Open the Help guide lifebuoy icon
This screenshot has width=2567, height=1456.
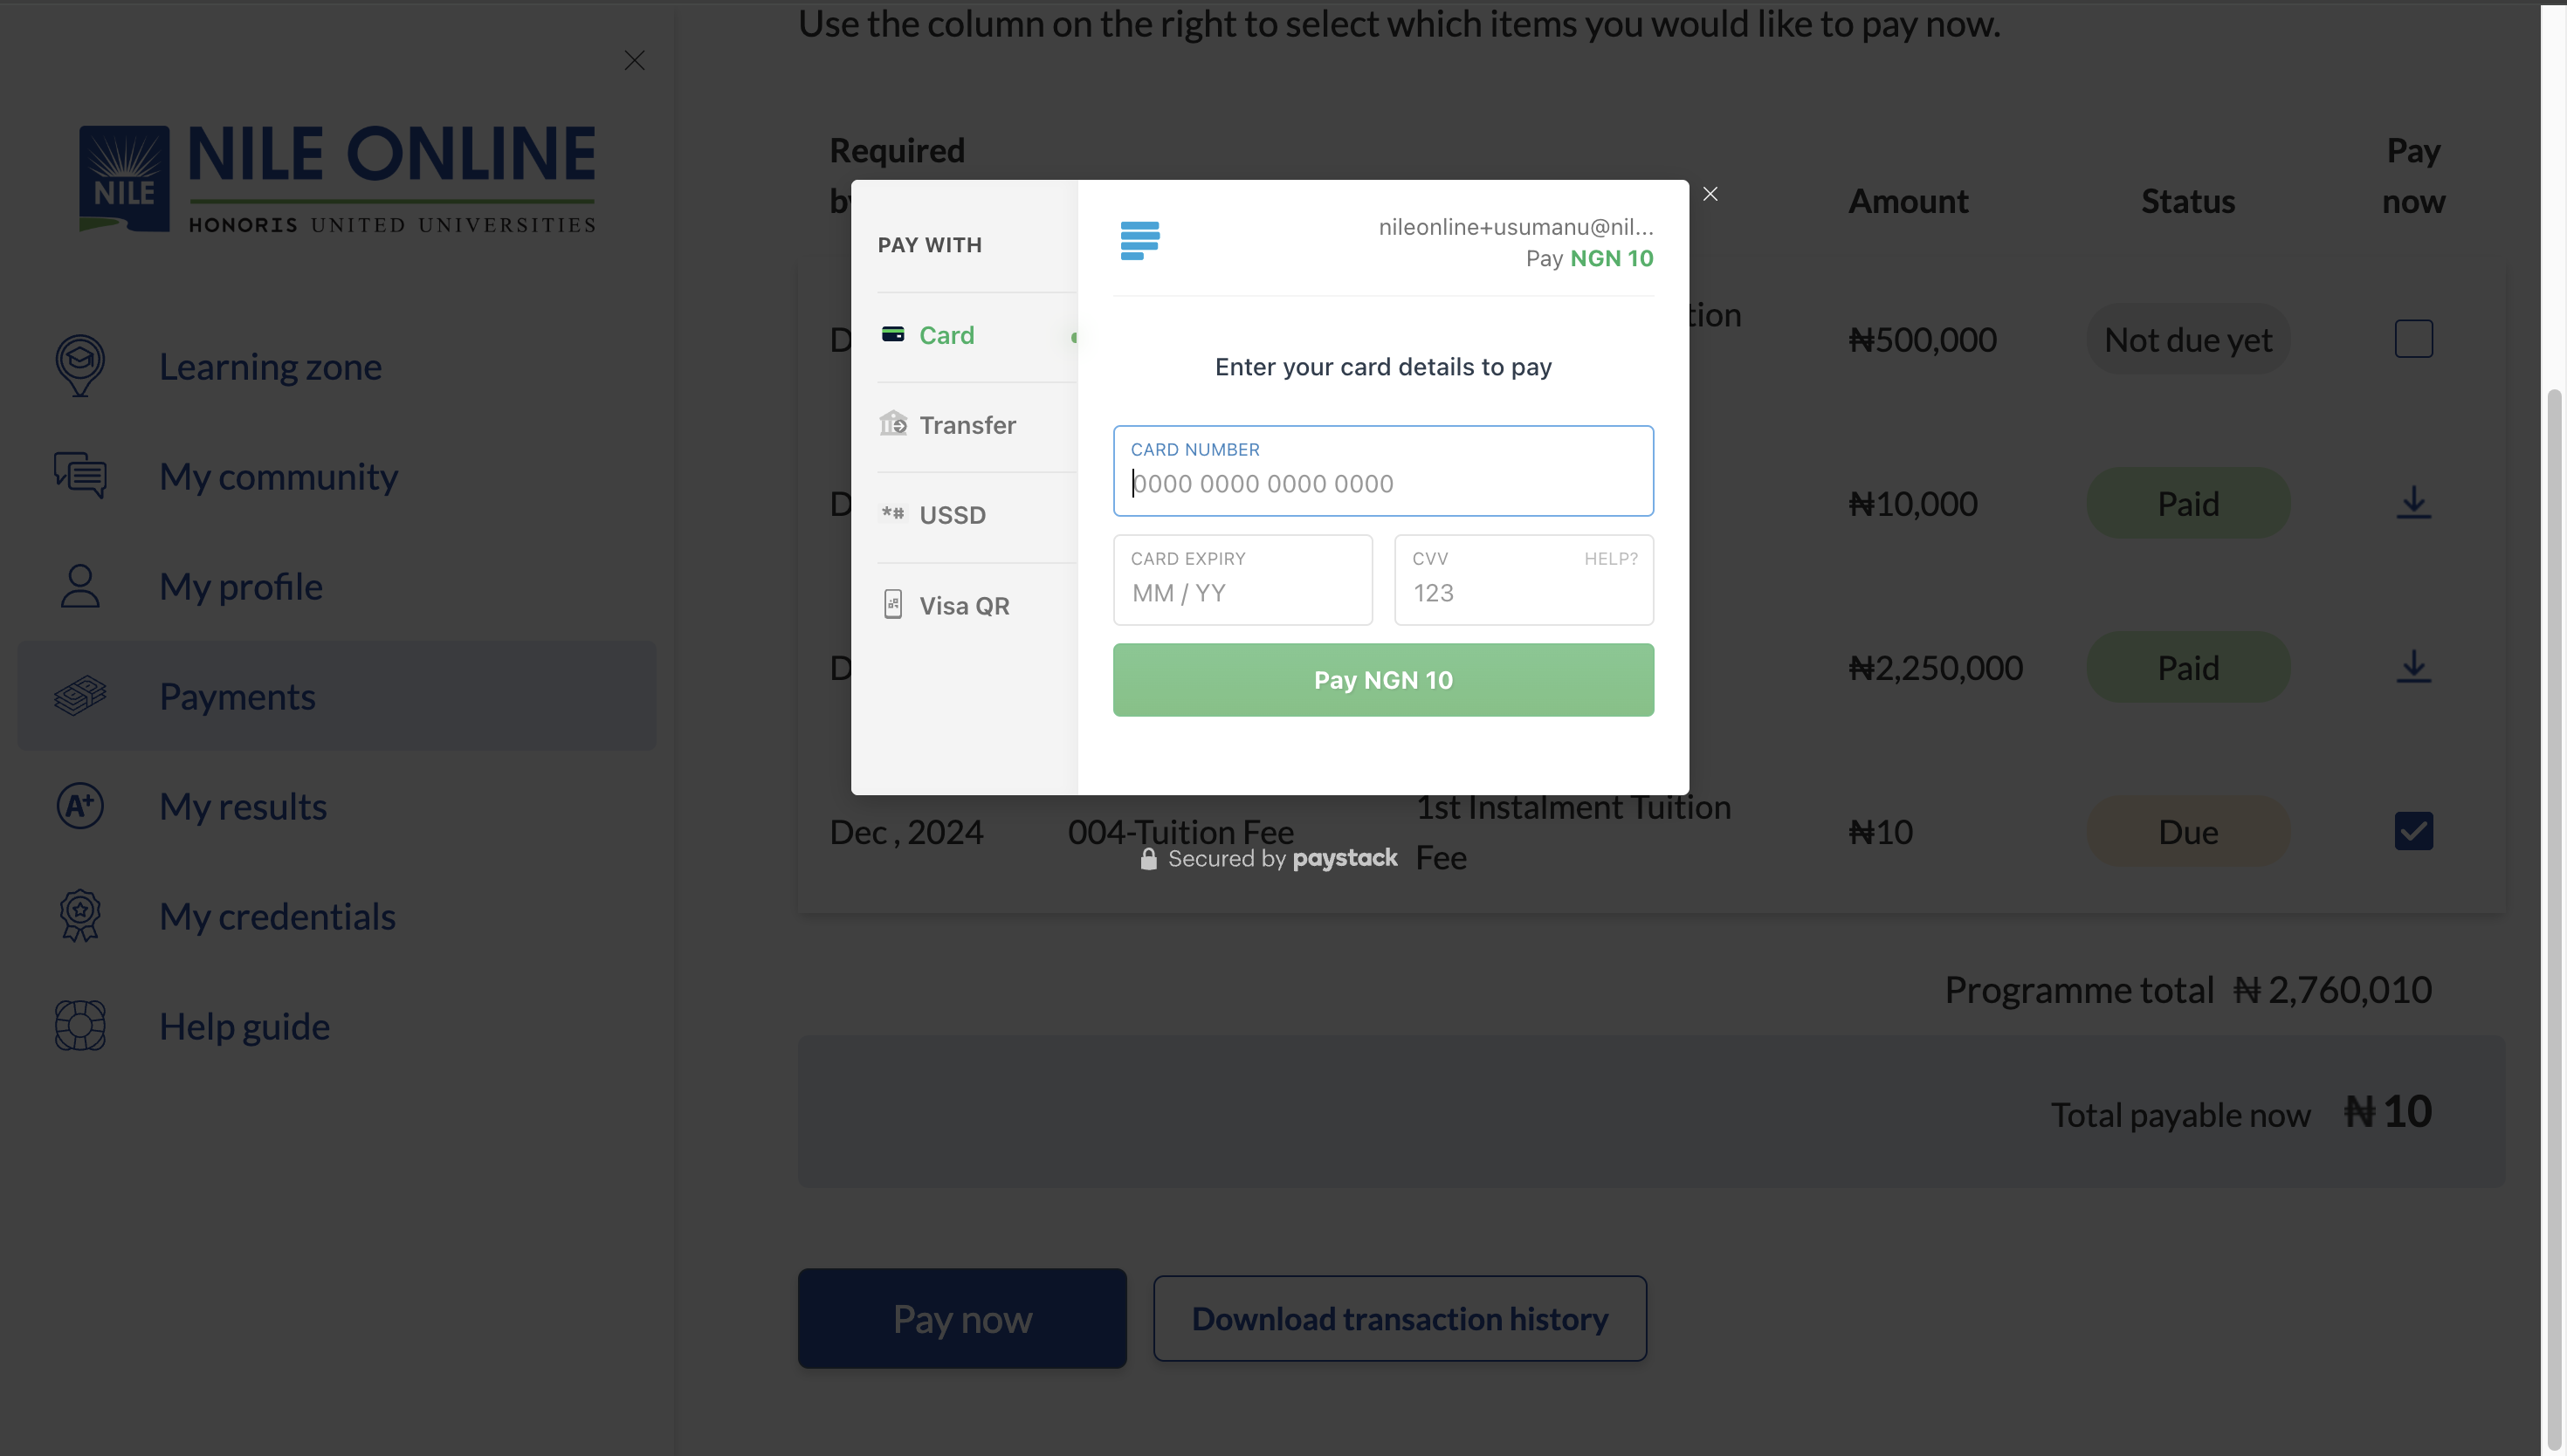[x=80, y=1026]
